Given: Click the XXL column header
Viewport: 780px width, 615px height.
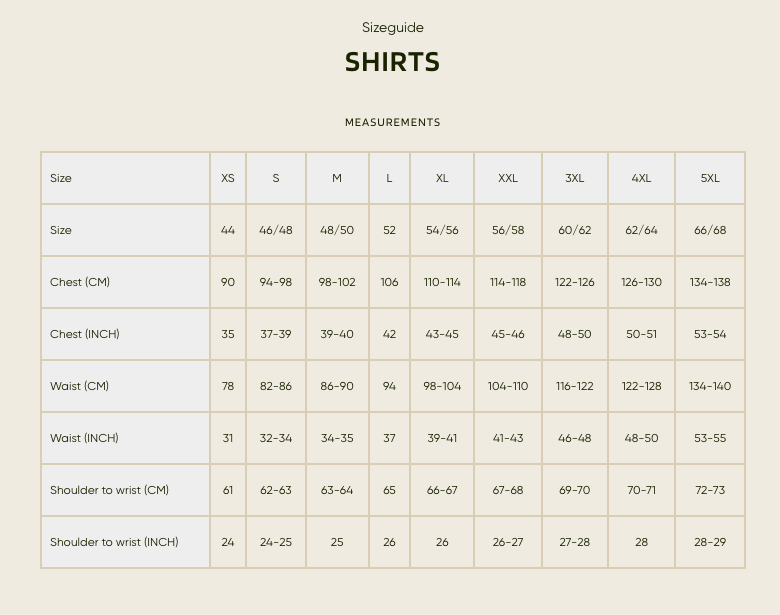Looking at the screenshot, I should (x=508, y=178).
